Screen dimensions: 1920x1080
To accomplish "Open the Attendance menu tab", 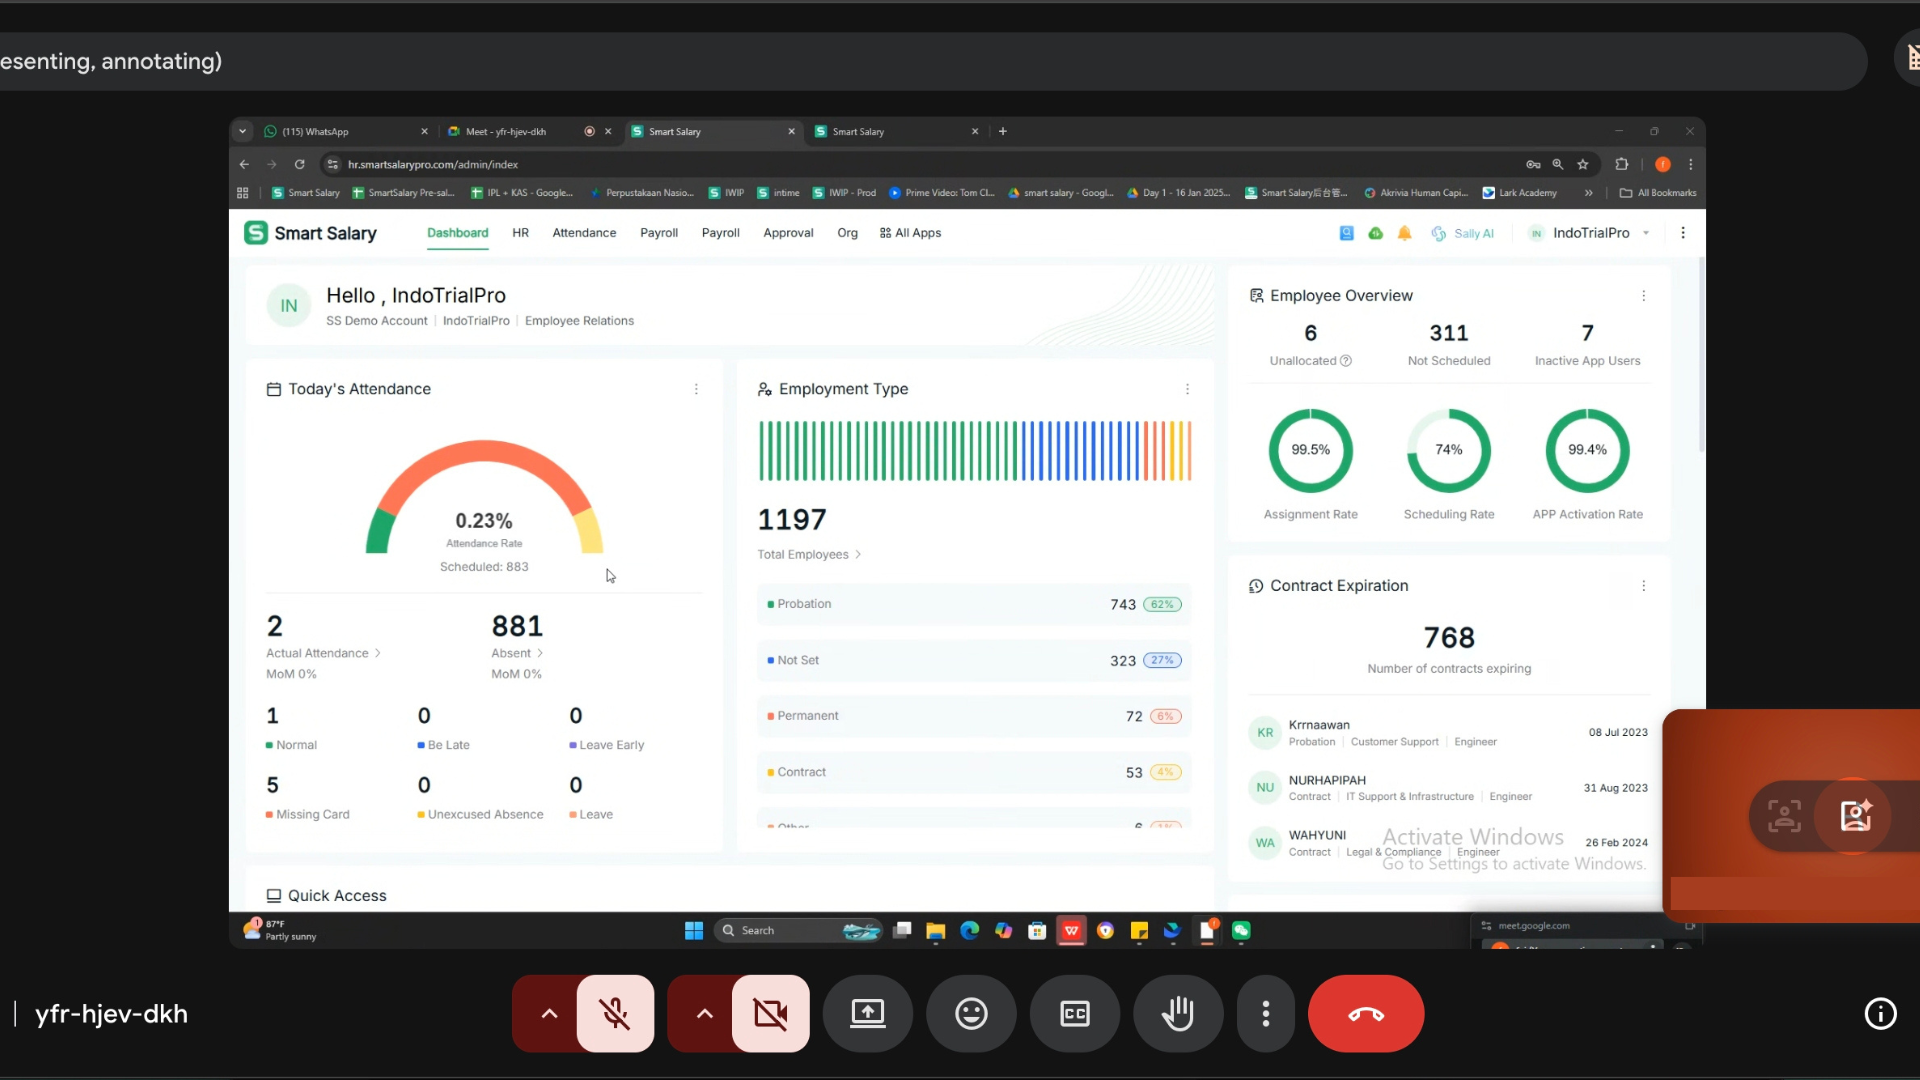I will pos(584,233).
